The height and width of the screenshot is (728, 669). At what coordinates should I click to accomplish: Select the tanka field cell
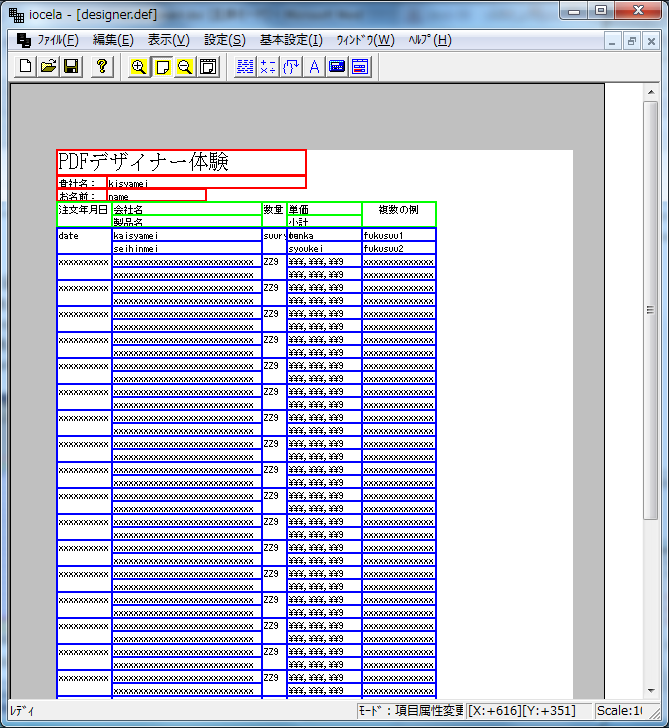click(x=324, y=235)
